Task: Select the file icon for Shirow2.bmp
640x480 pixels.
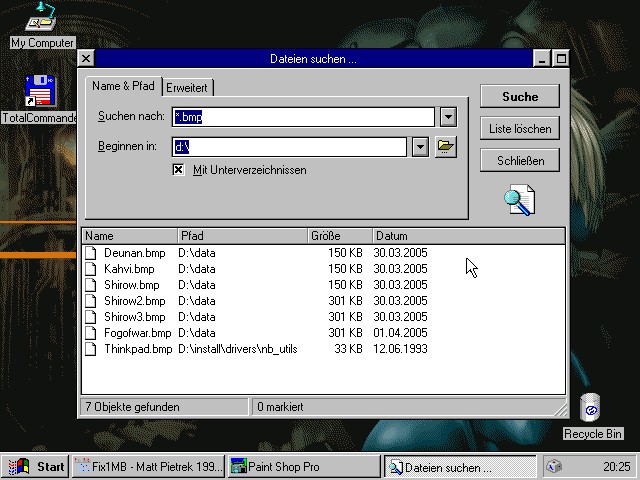Action: (x=91, y=301)
